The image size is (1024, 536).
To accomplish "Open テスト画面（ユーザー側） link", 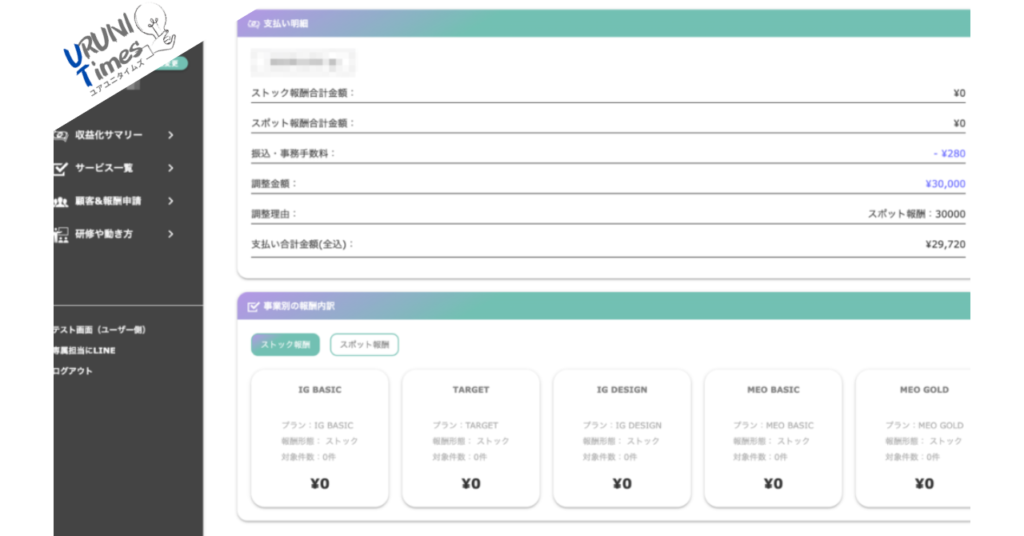I will (100, 329).
